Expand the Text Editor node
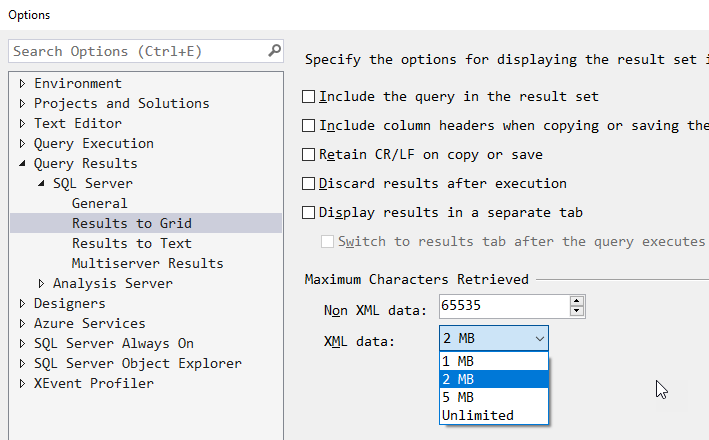The image size is (709, 440). pos(22,123)
